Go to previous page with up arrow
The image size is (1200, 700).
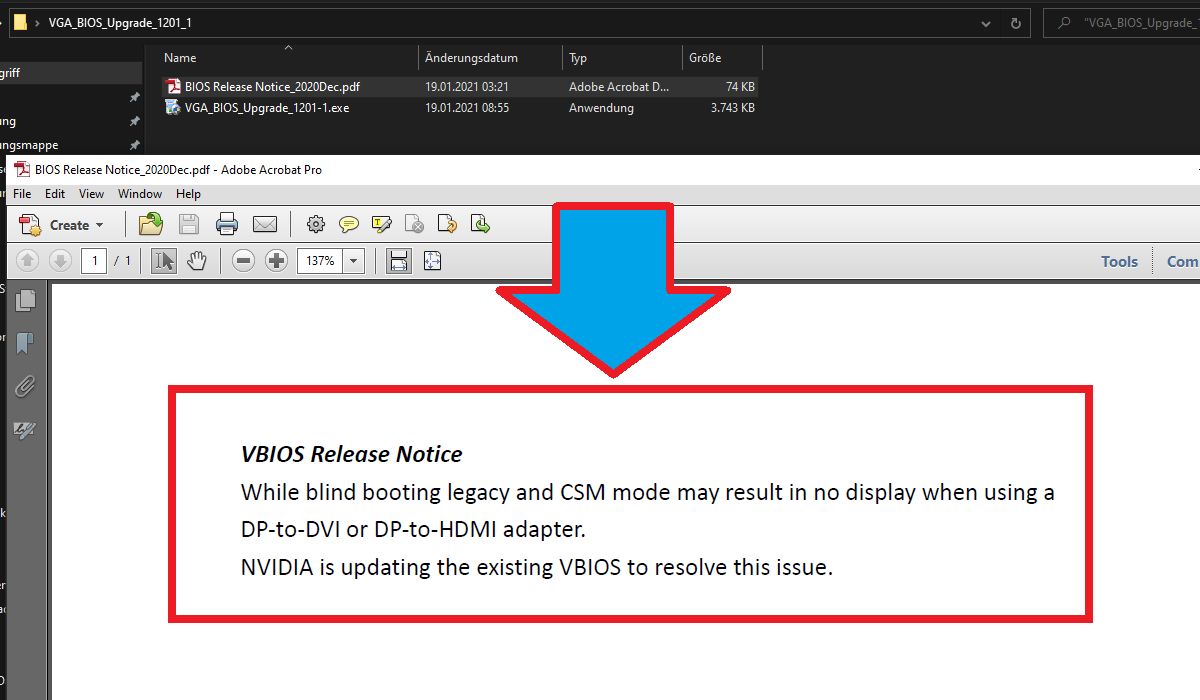(28, 261)
